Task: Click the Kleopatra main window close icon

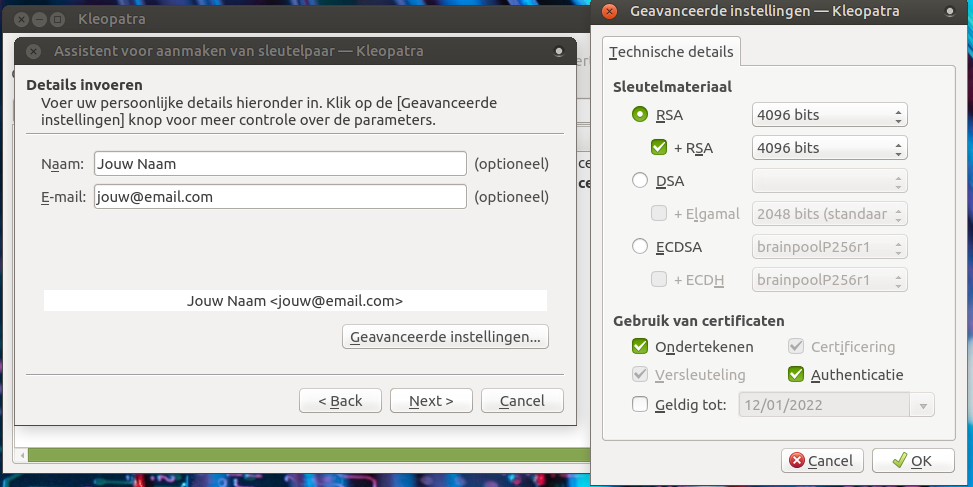Action: tap(20, 19)
